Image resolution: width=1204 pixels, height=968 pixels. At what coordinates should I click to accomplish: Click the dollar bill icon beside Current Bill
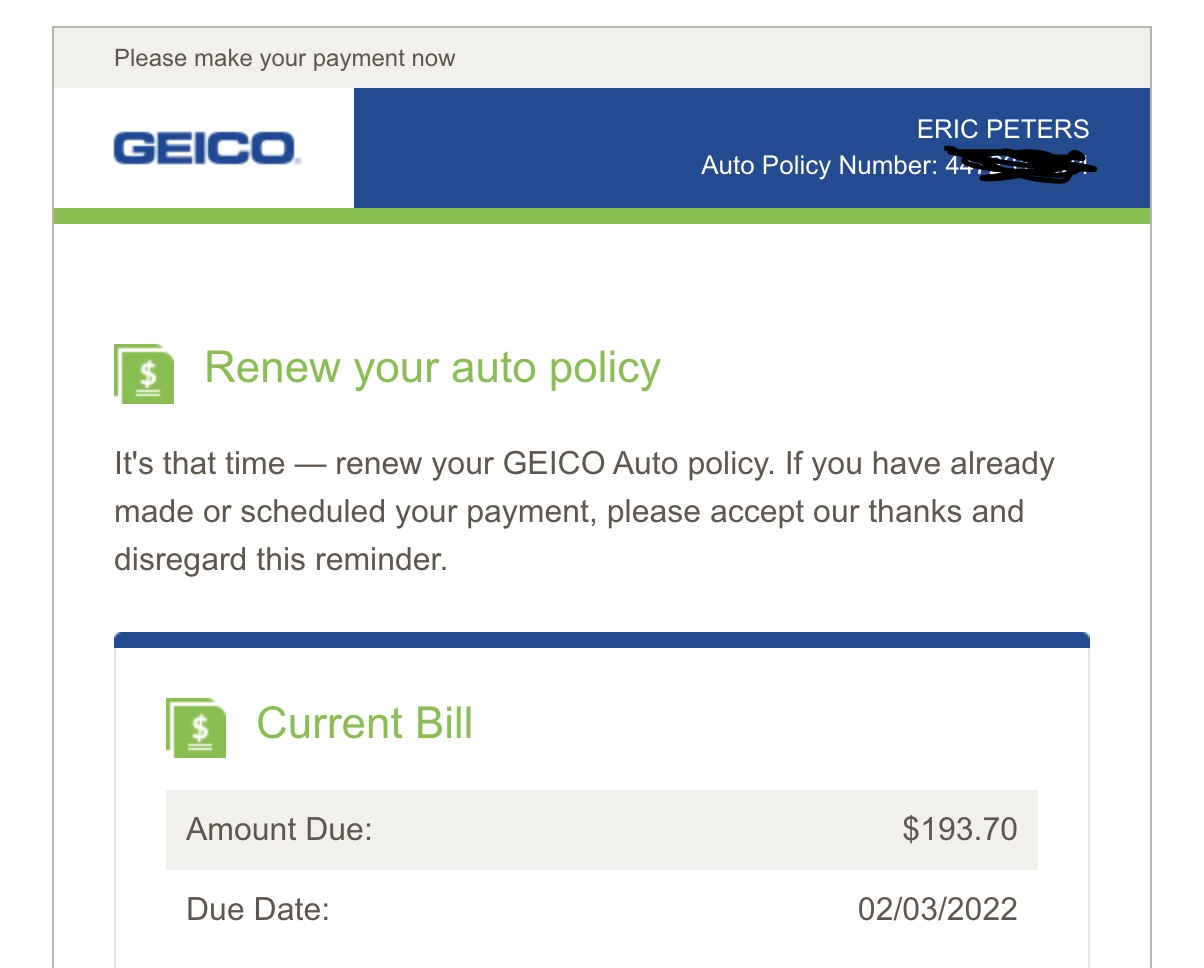click(196, 727)
